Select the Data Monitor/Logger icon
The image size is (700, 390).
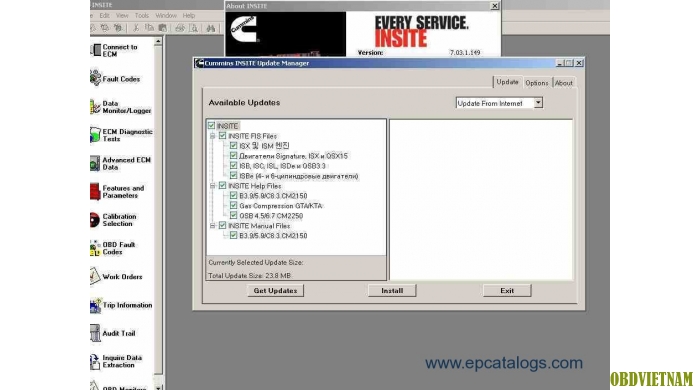coord(95,107)
